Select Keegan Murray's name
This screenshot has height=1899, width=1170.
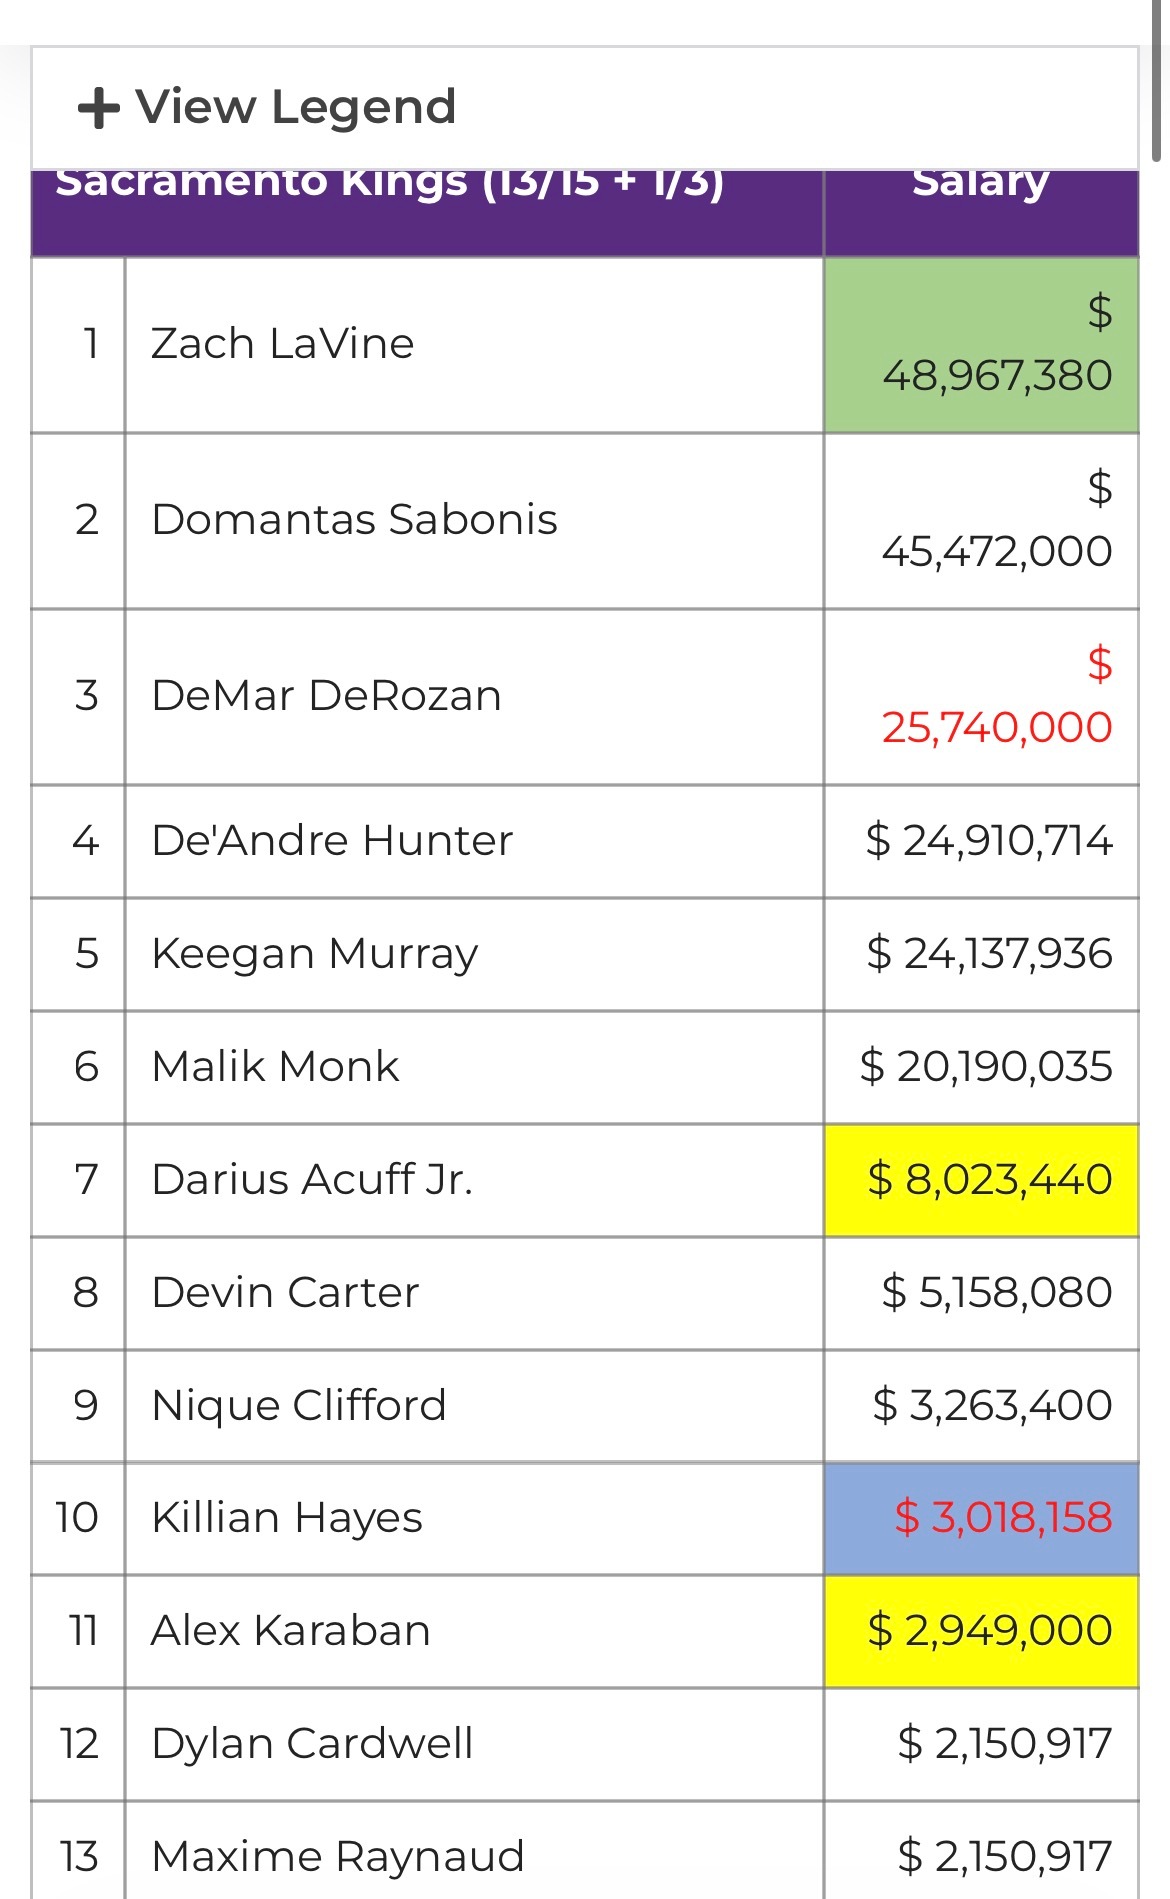pyautogui.click(x=315, y=954)
